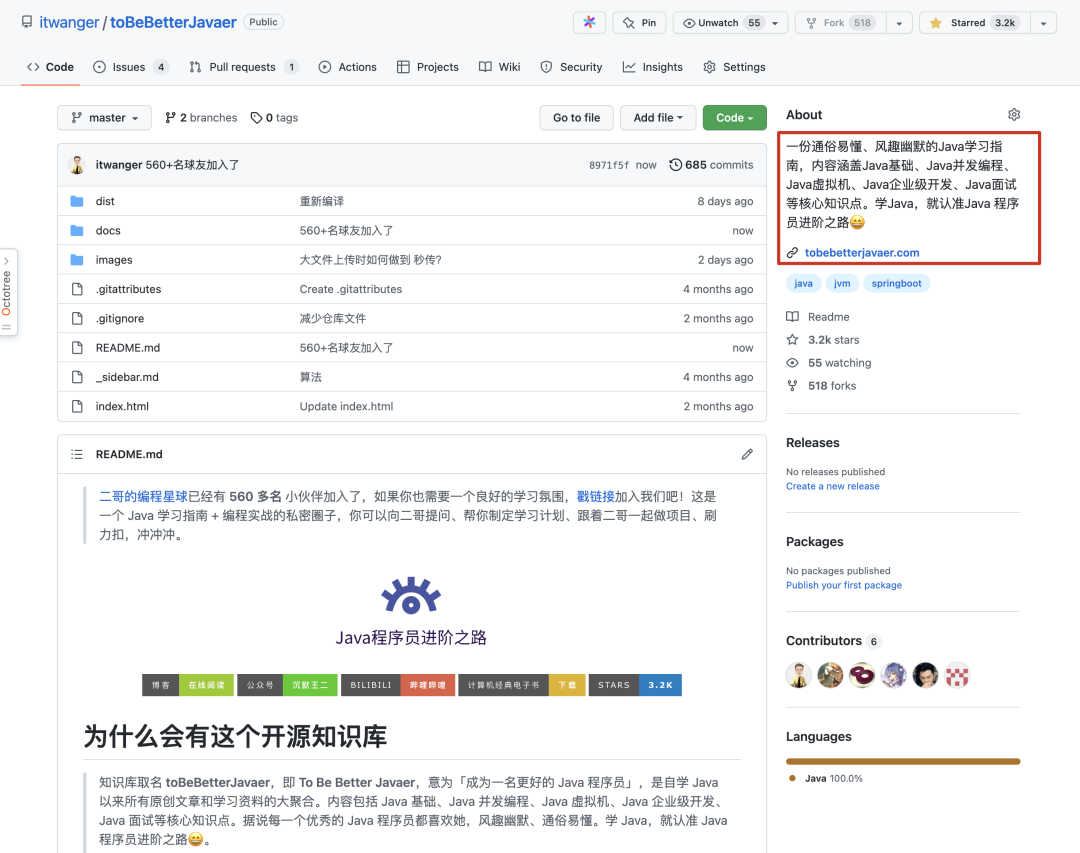Viewport: 1080px width, 853px height.
Task: Open the Security tab
Action: point(571,67)
